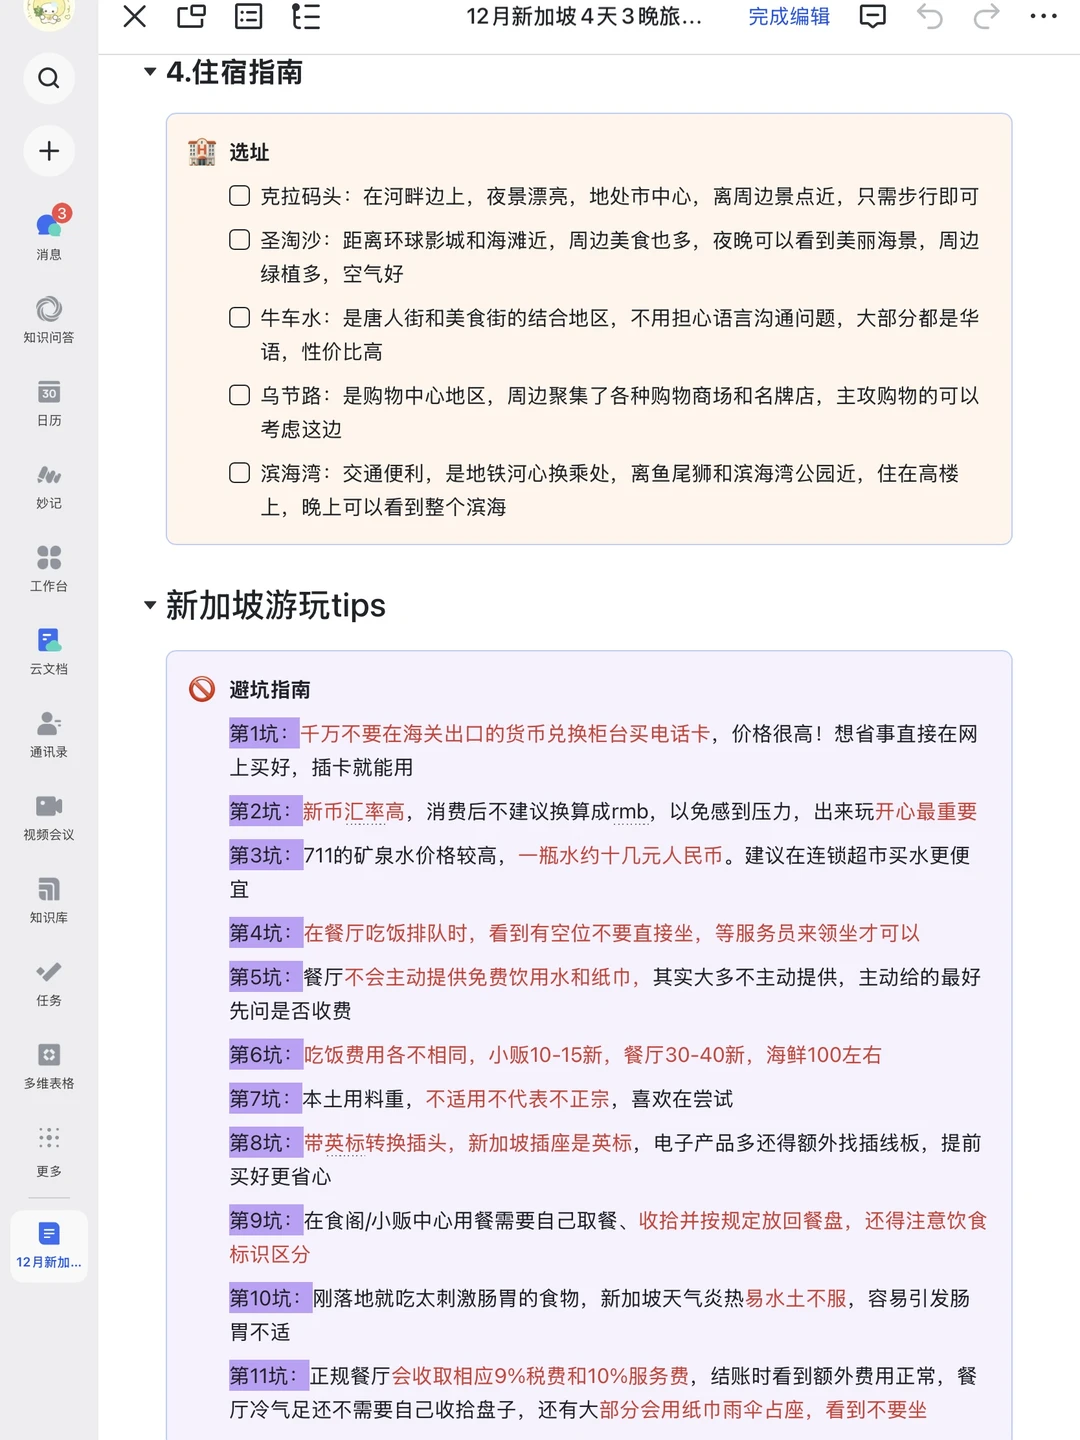Check the 圣淘沙 checkbox
The height and width of the screenshot is (1440, 1080).
coord(239,240)
